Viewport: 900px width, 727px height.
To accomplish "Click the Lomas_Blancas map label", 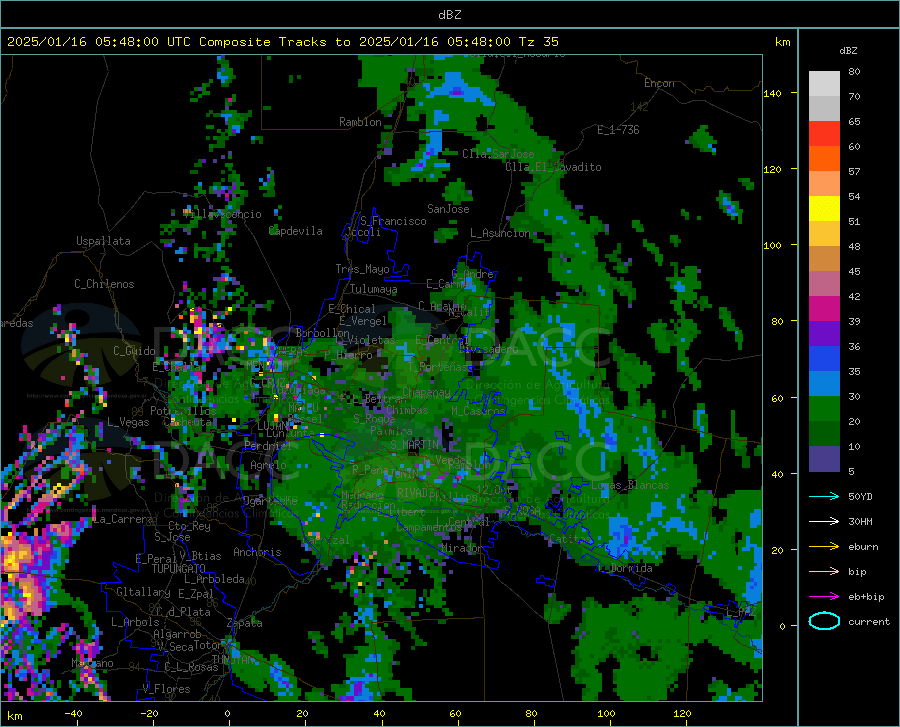I will (x=630, y=485).
